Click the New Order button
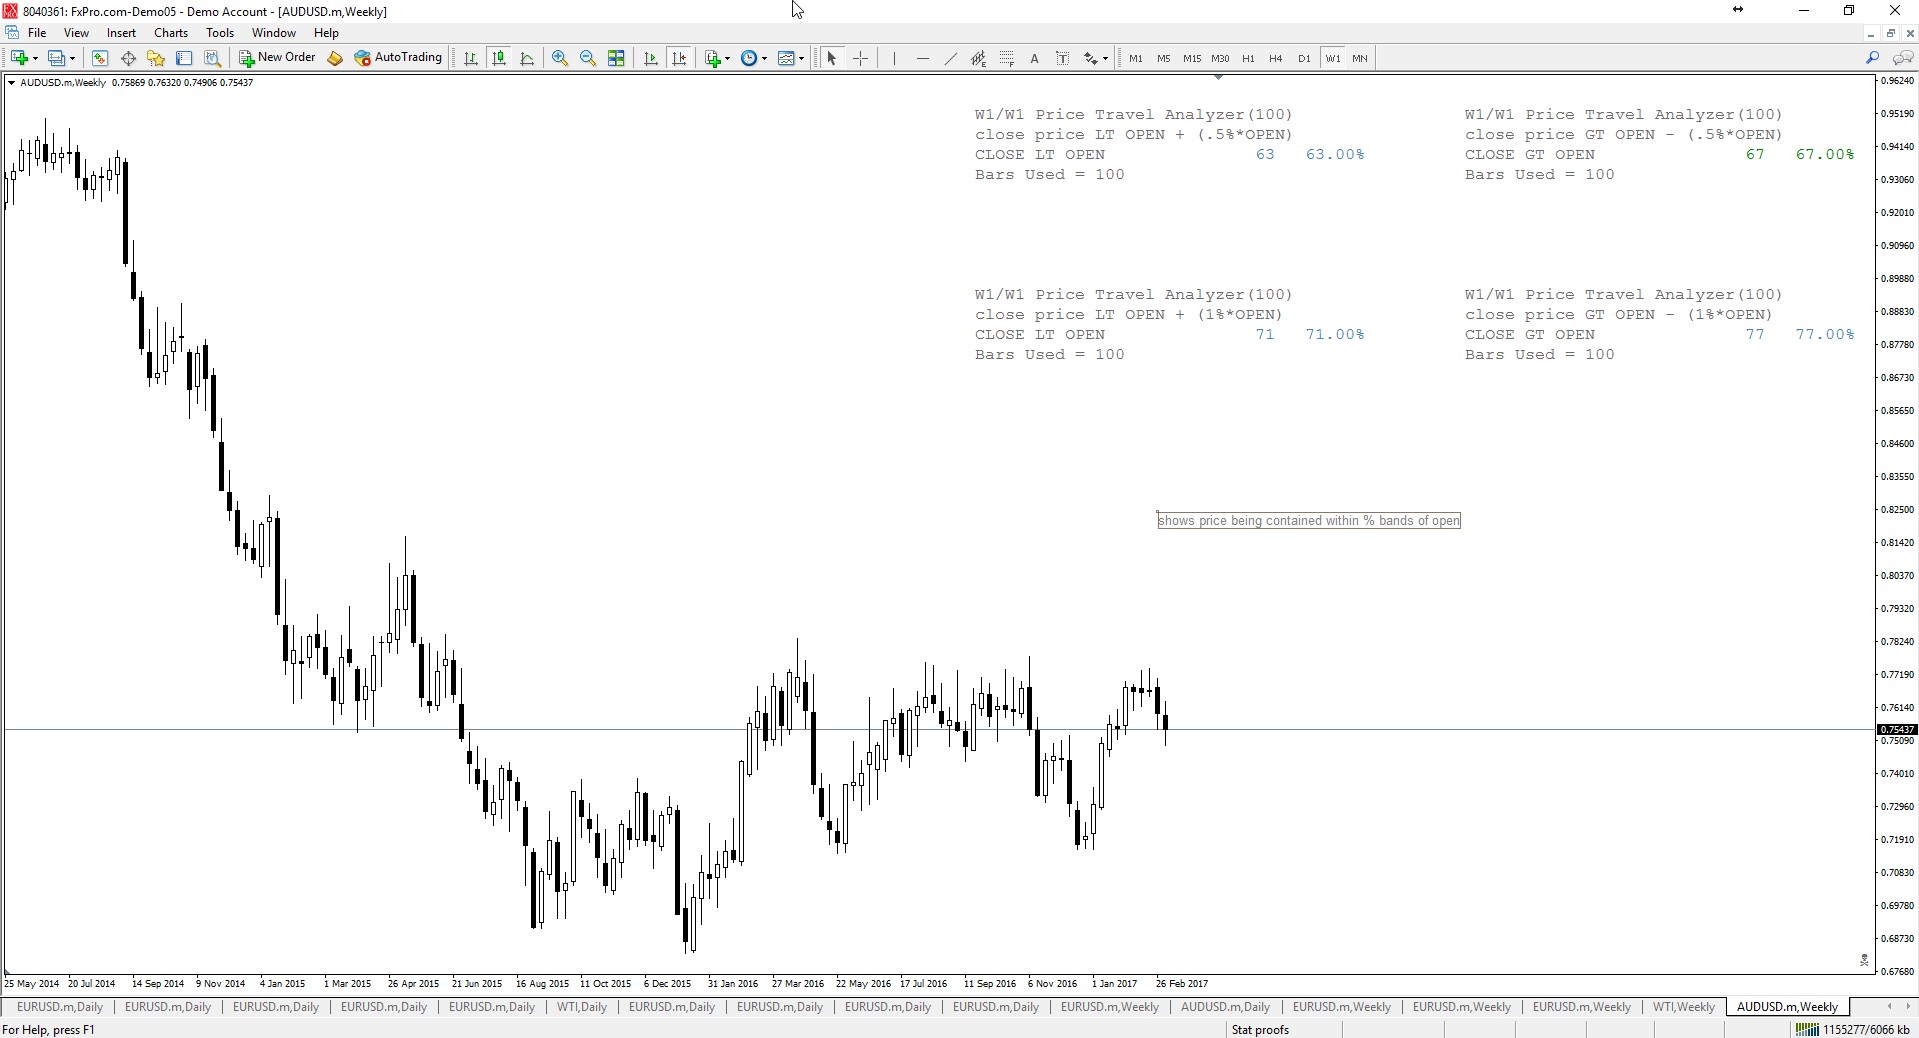 [x=277, y=58]
